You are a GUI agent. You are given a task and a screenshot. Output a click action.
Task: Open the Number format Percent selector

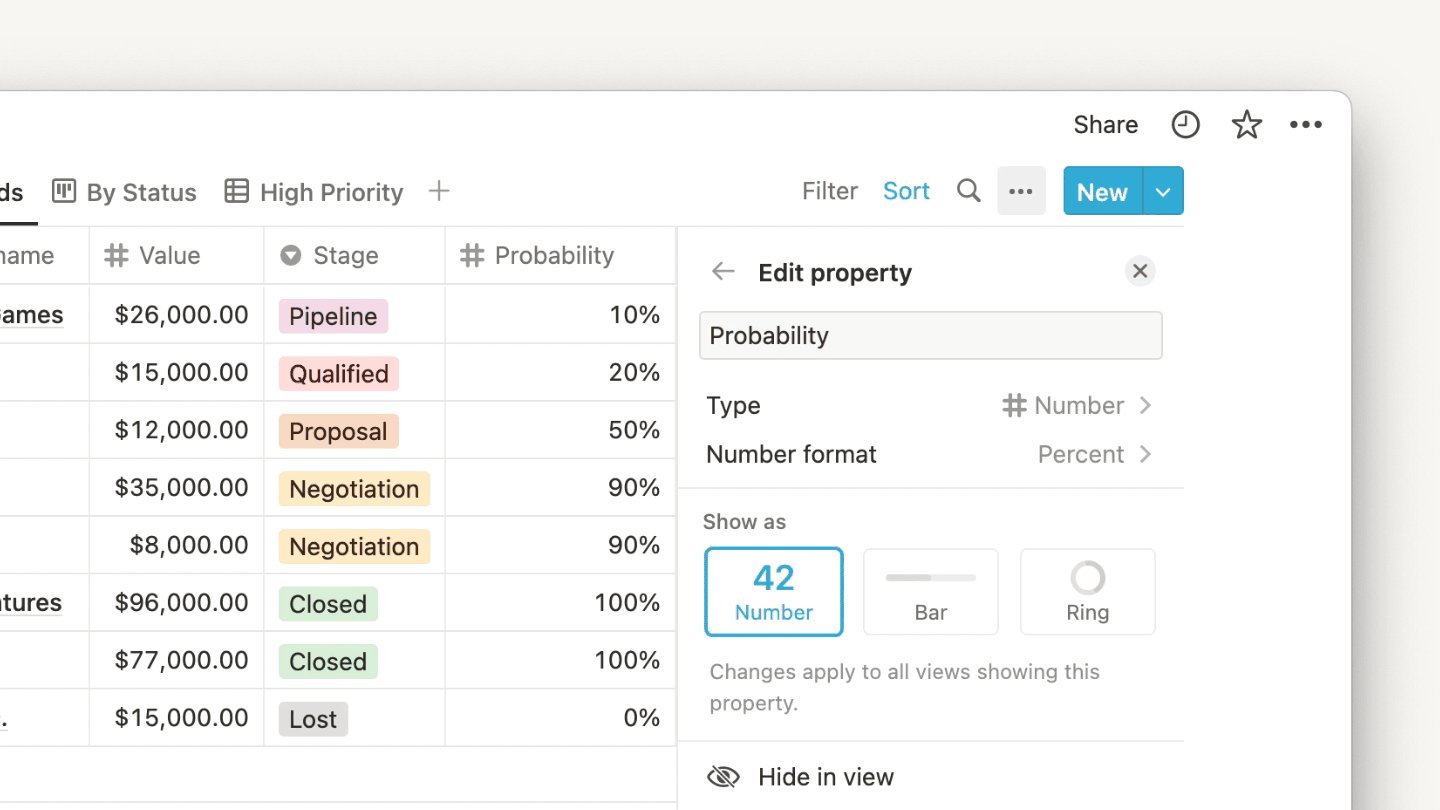point(1094,454)
